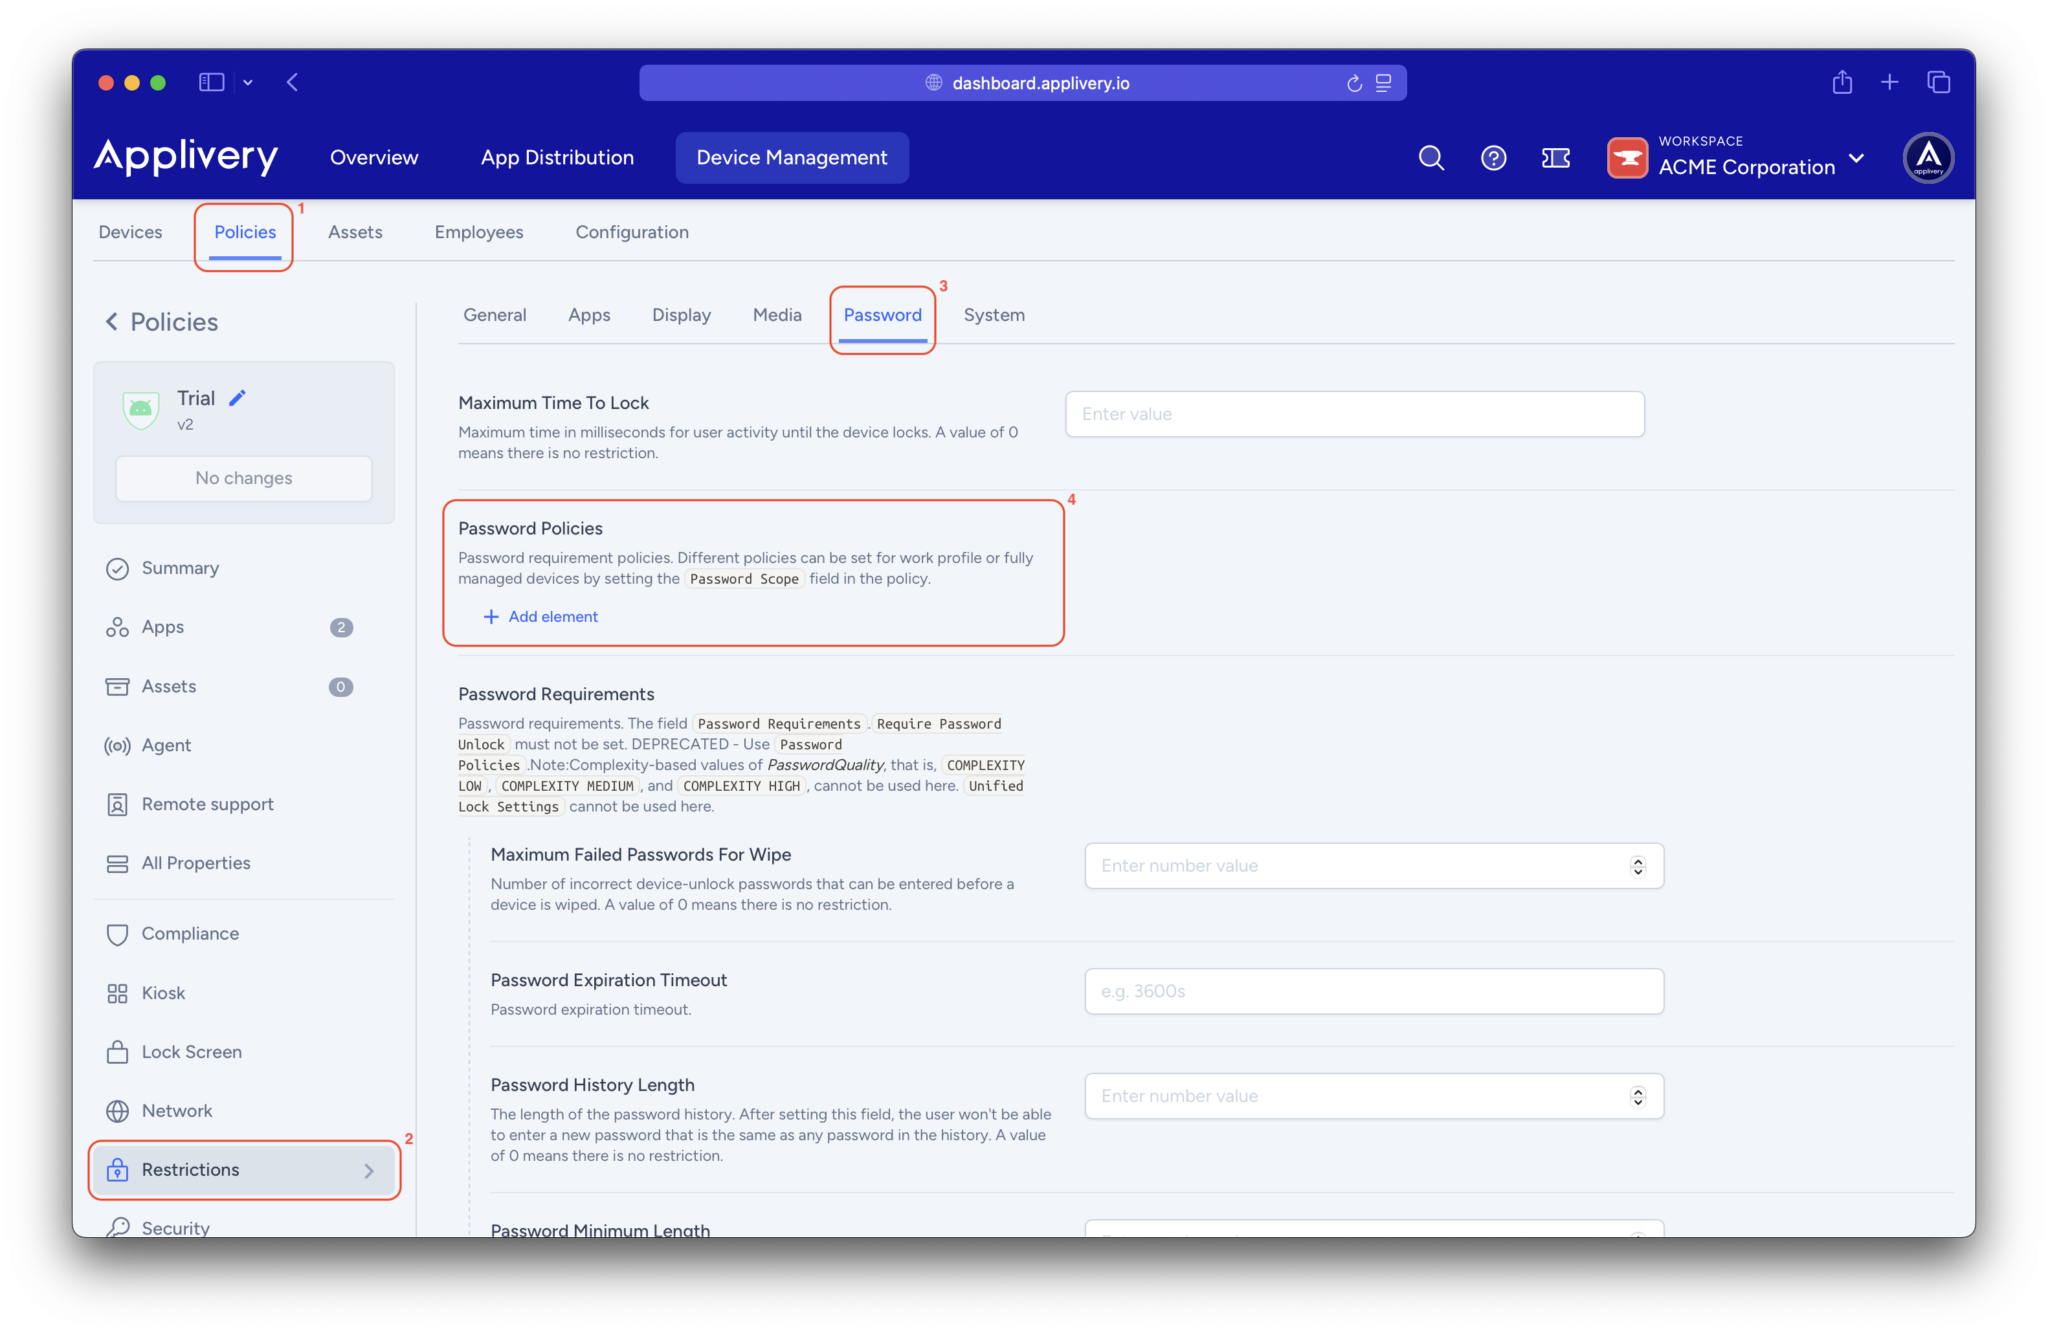Open Kiosk from the sidebar
Image resolution: width=2048 pixels, height=1333 pixels.
click(x=163, y=993)
